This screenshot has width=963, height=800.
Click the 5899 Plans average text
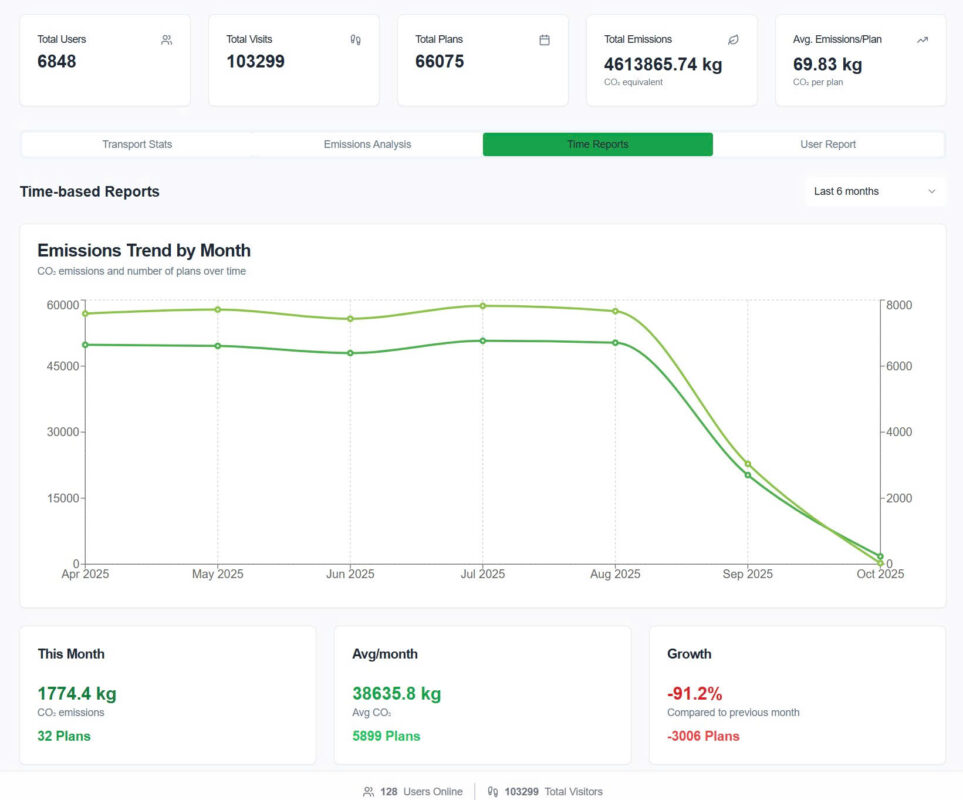click(386, 736)
